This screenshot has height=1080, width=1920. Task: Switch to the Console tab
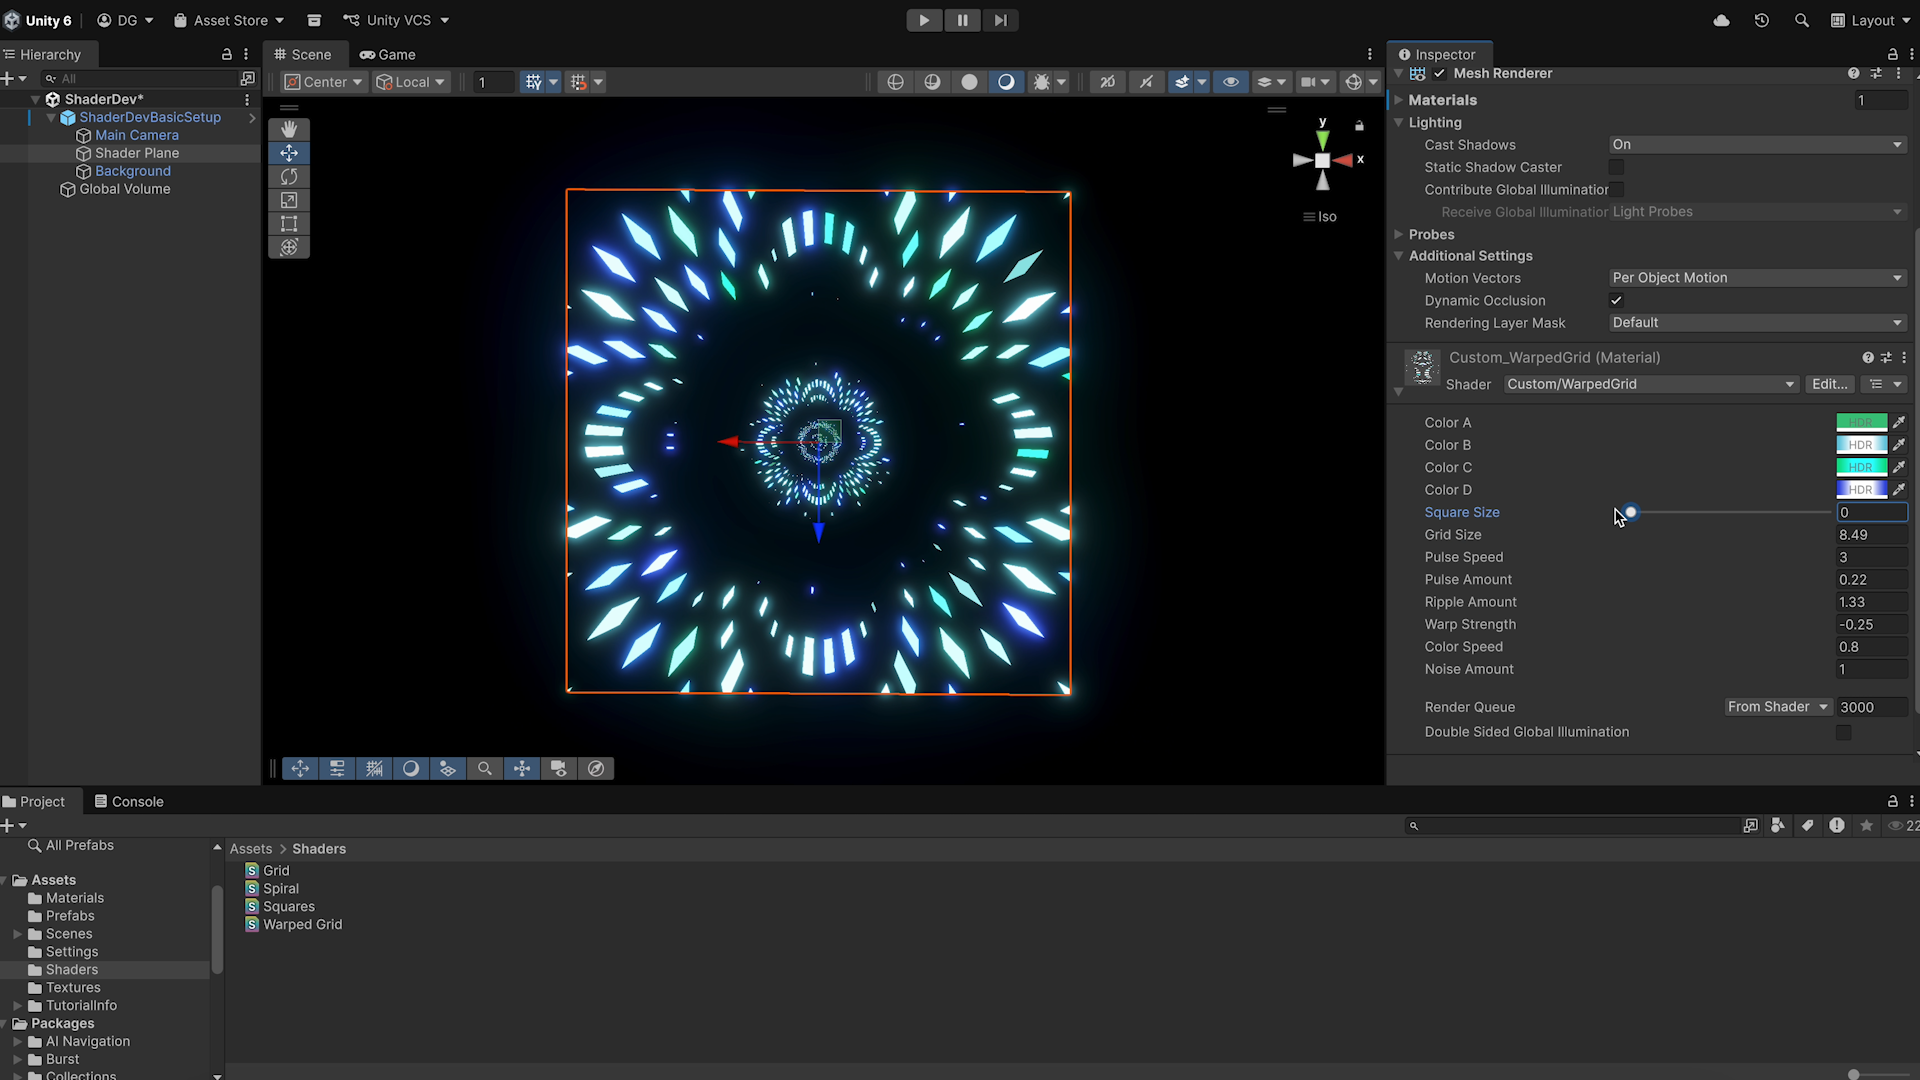pos(129,801)
